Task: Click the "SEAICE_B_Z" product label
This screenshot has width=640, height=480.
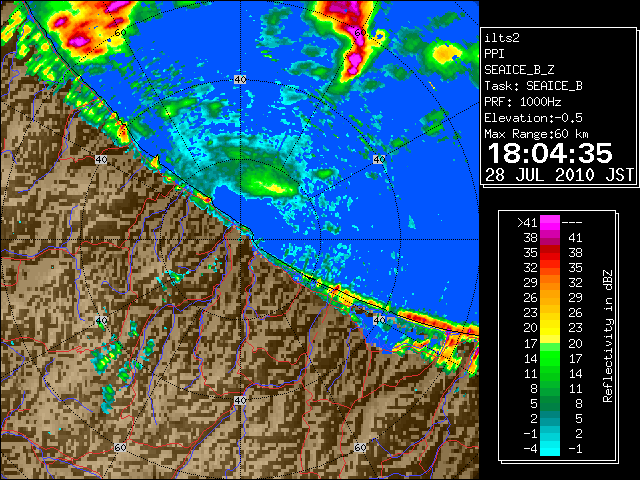Action: coord(519,70)
